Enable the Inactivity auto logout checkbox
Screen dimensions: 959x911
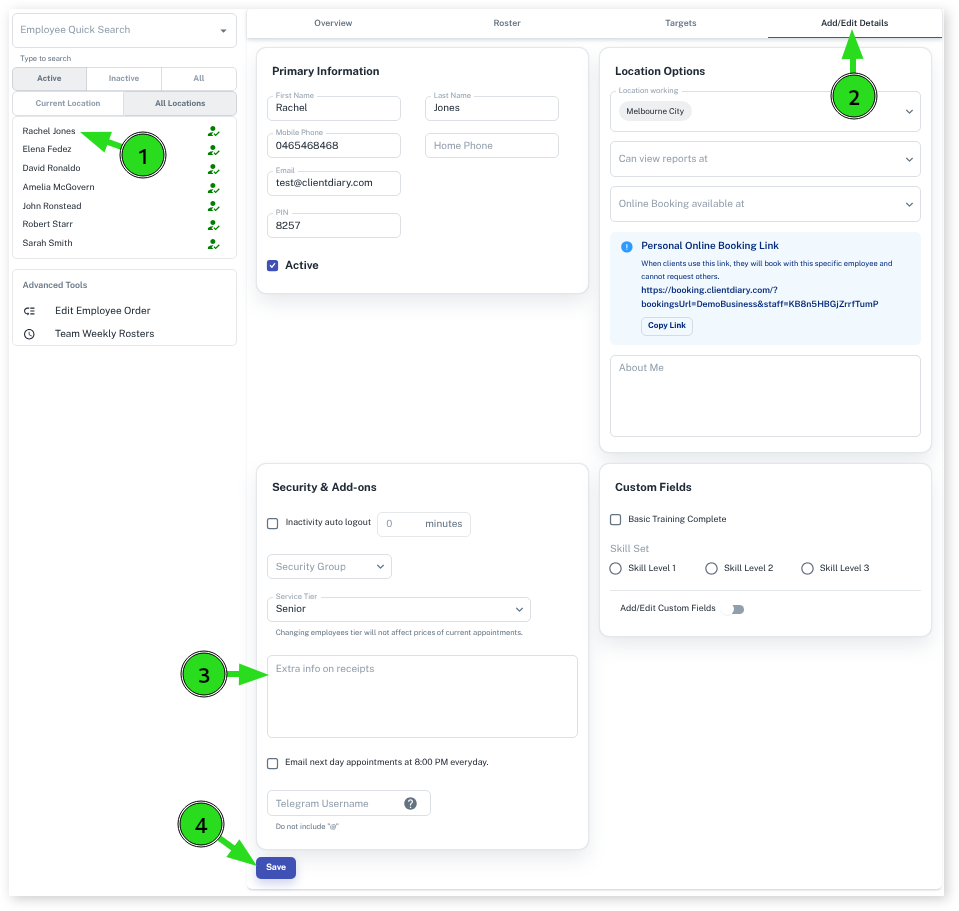[x=273, y=523]
